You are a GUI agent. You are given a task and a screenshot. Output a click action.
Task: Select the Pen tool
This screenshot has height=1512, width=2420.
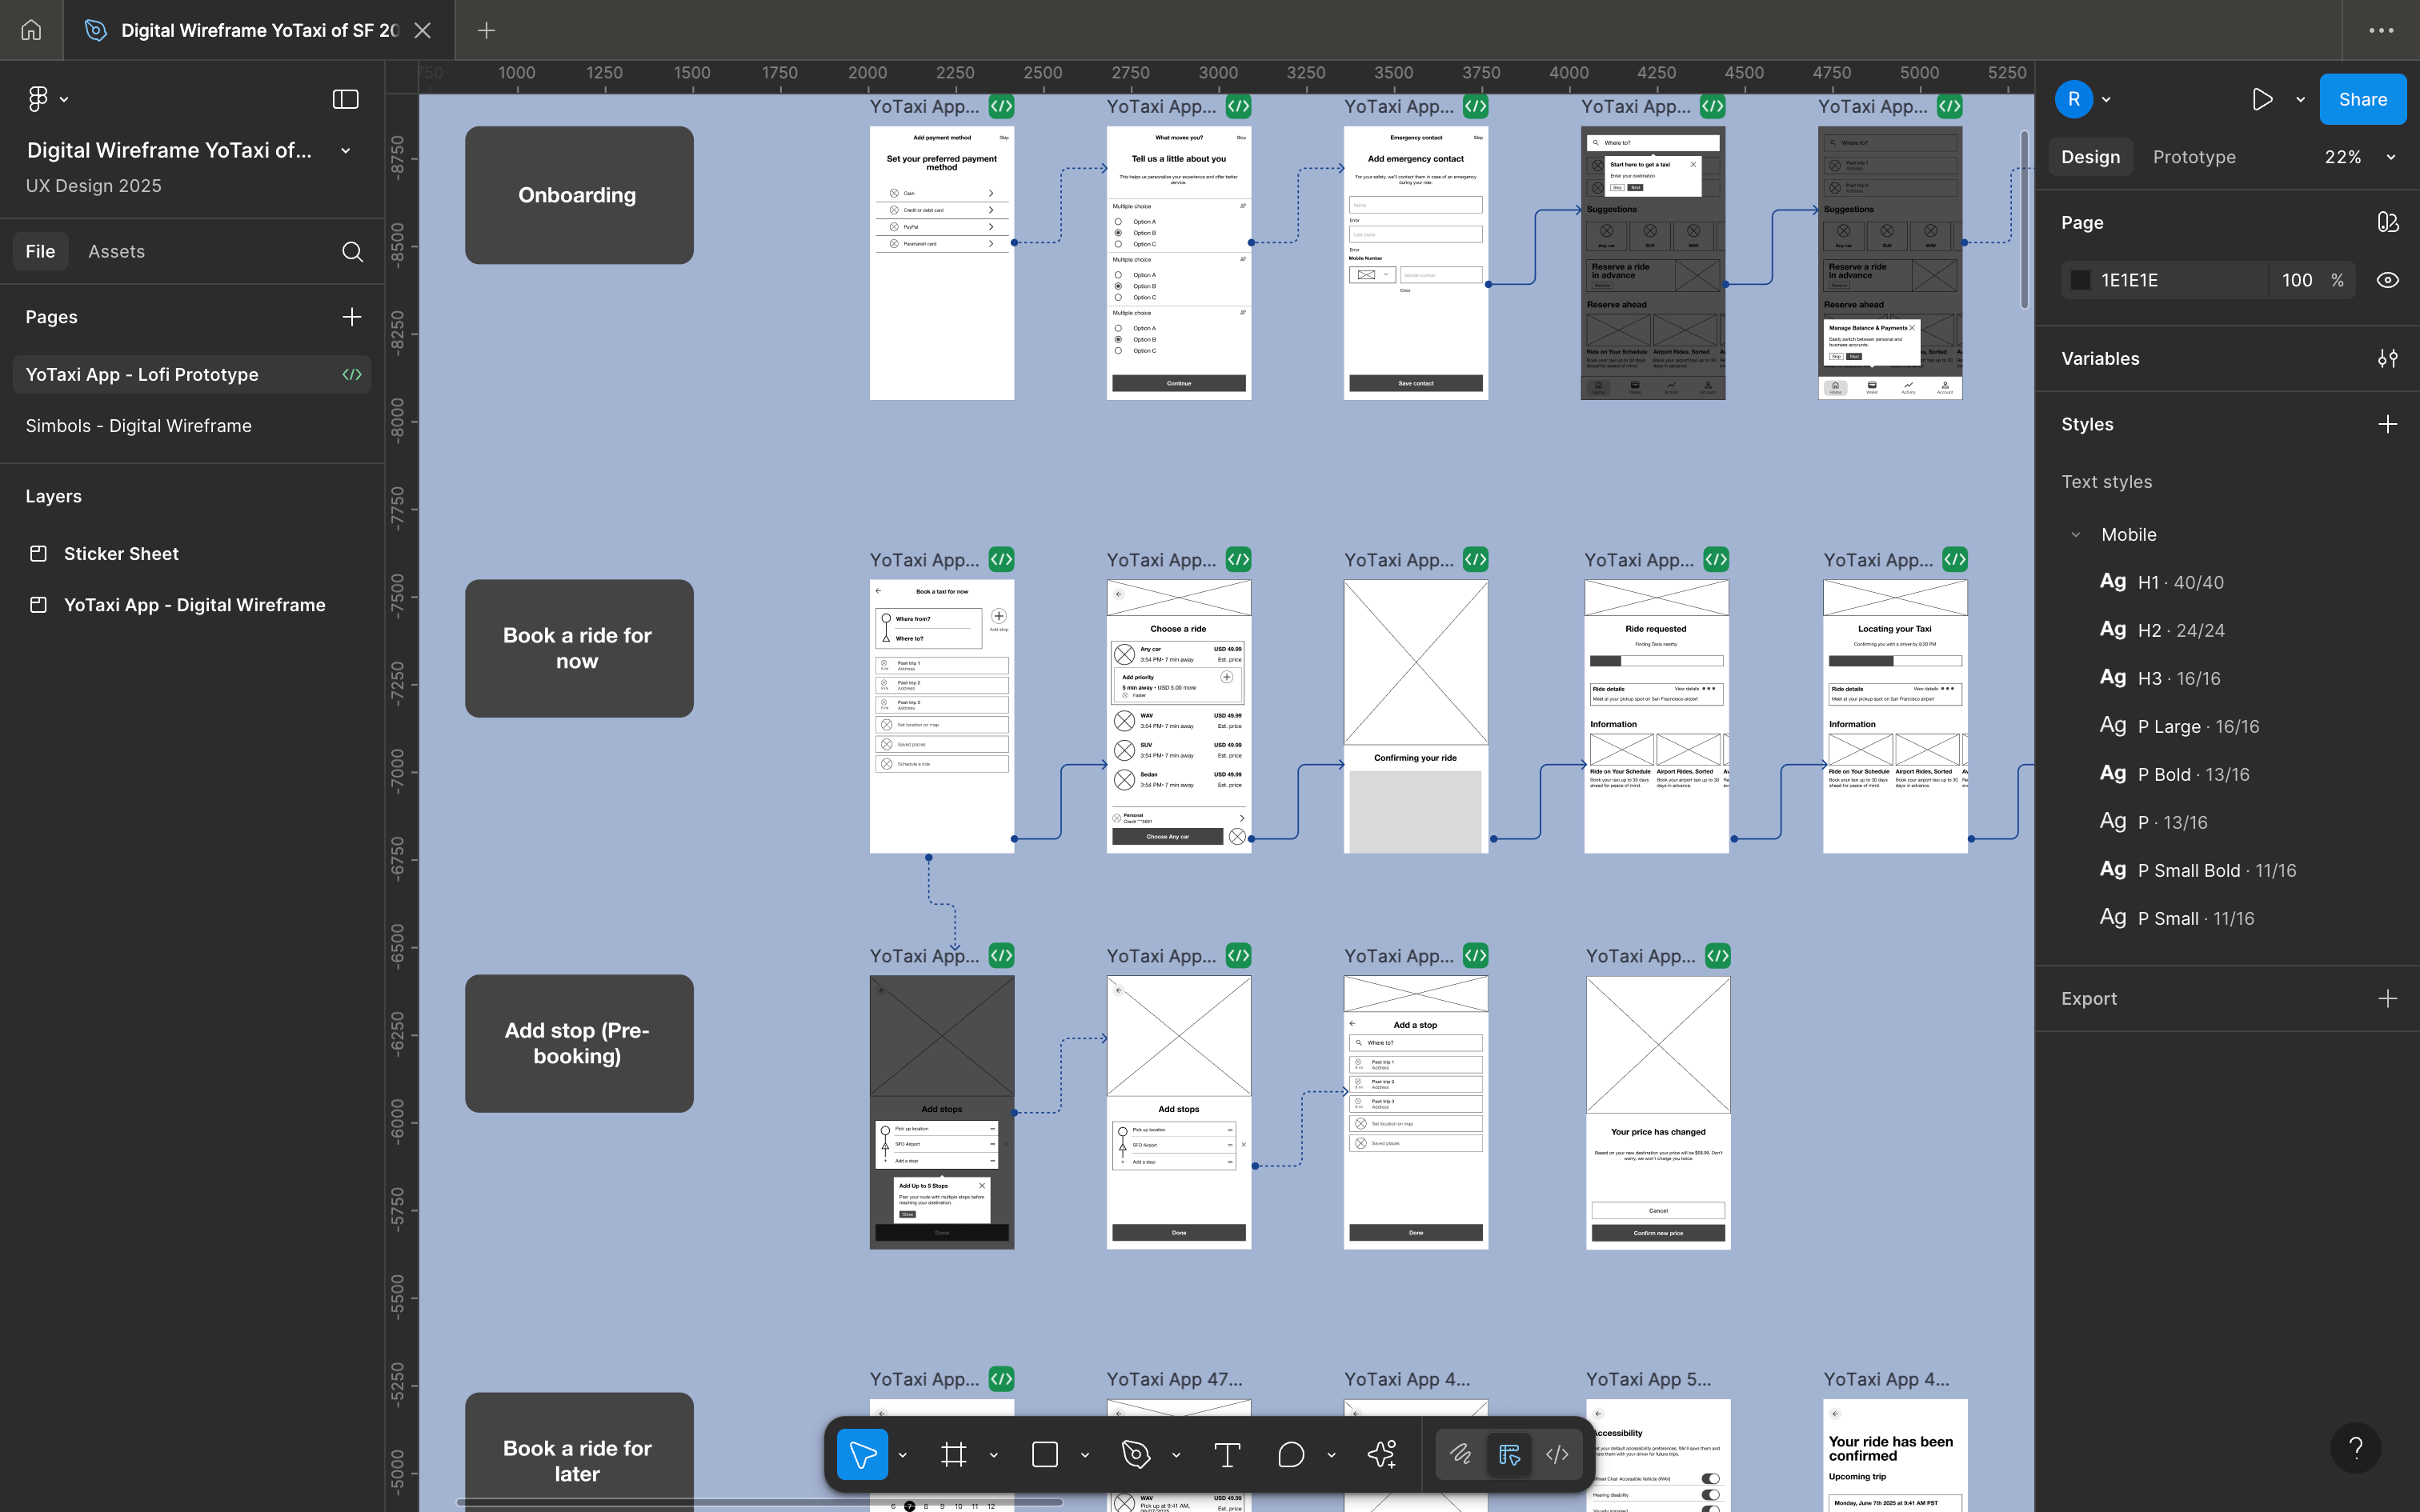tap(1135, 1454)
